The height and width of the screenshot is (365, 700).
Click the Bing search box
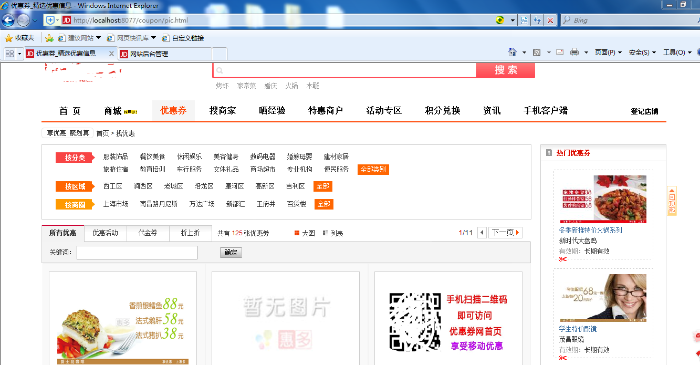pos(631,20)
